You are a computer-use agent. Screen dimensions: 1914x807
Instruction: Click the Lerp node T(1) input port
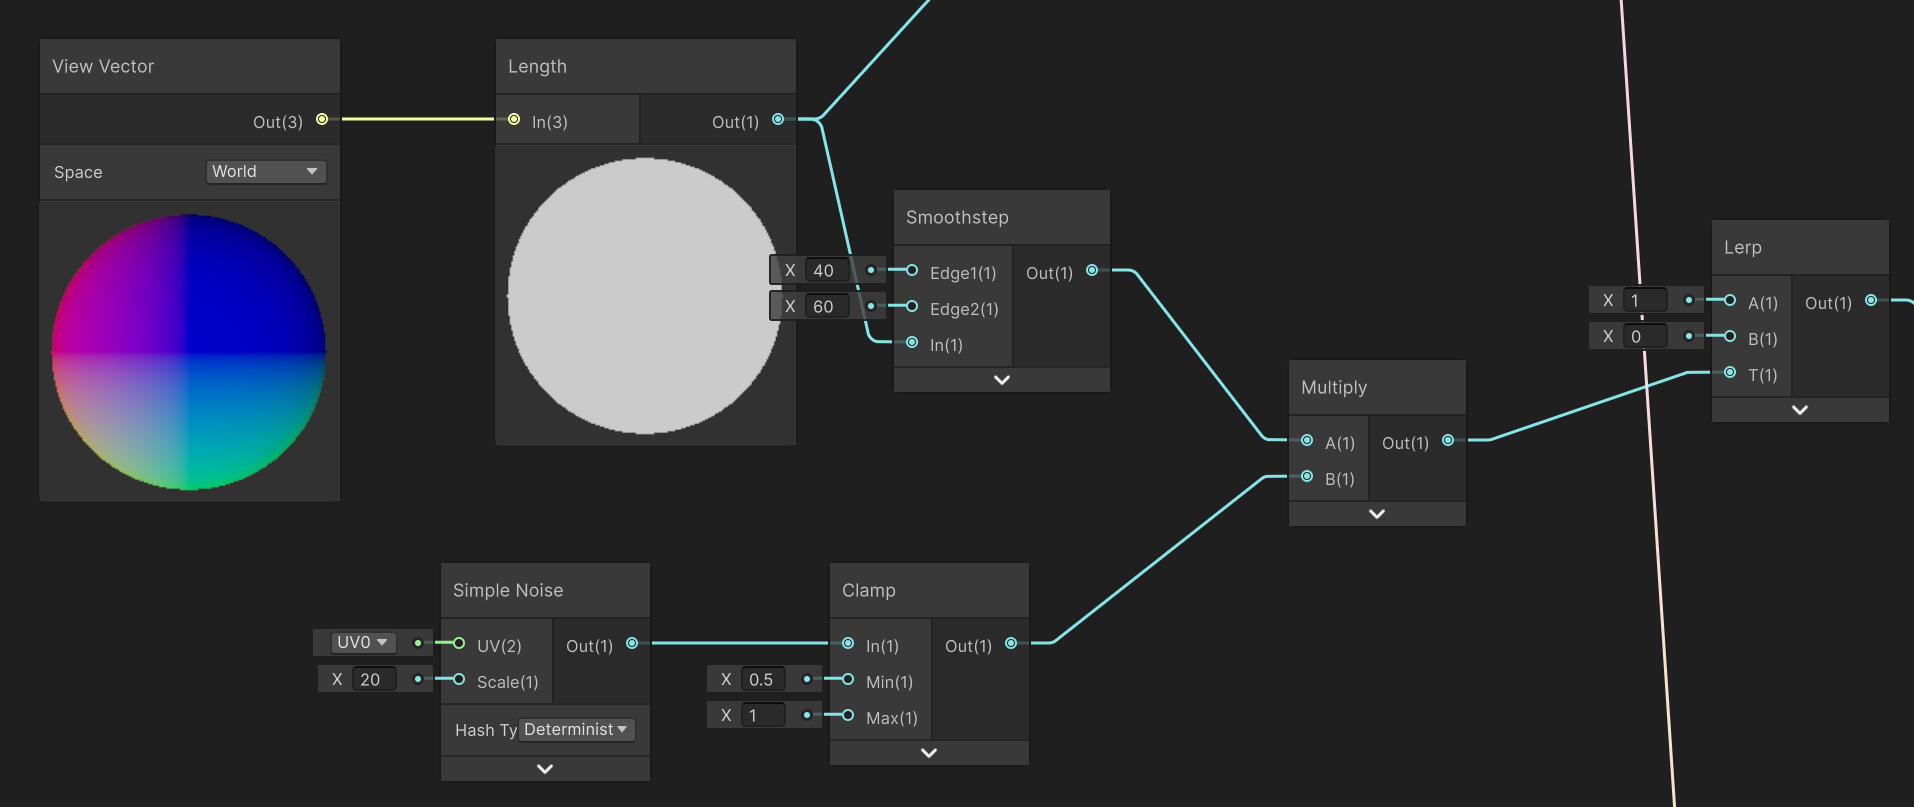point(1730,373)
